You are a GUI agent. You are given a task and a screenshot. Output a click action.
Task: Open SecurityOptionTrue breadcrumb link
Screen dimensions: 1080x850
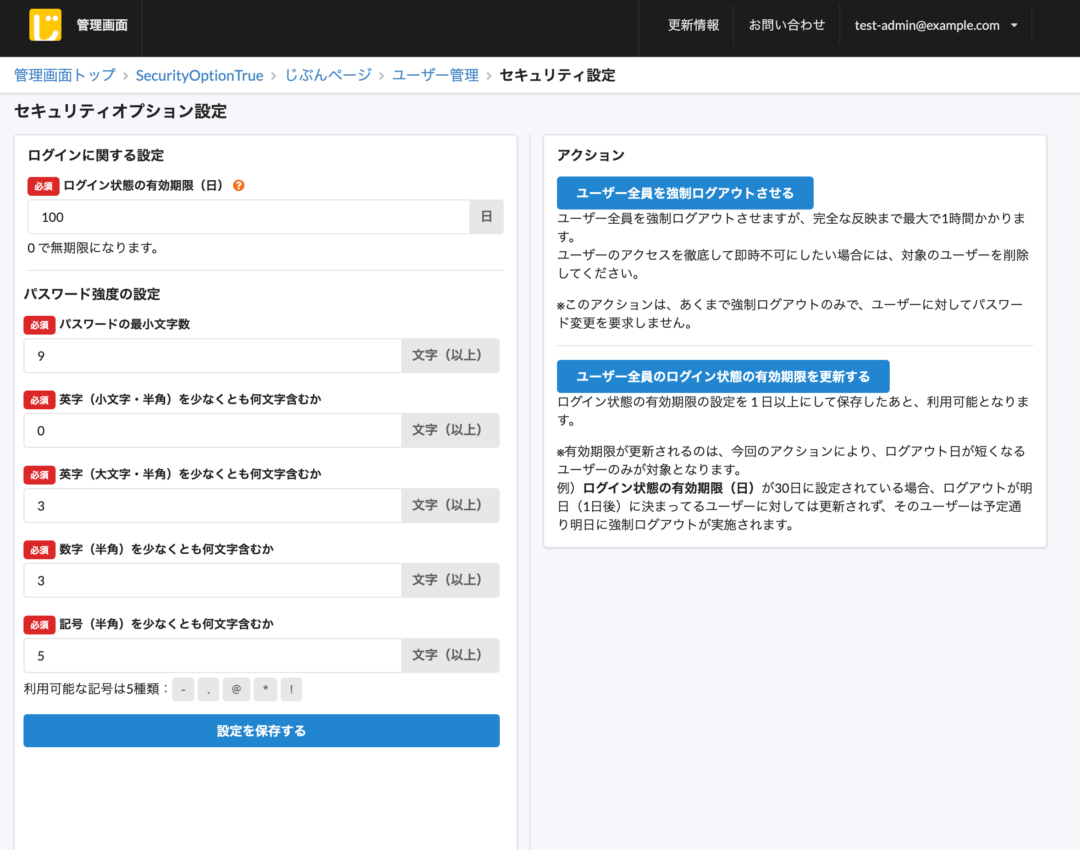coord(199,75)
